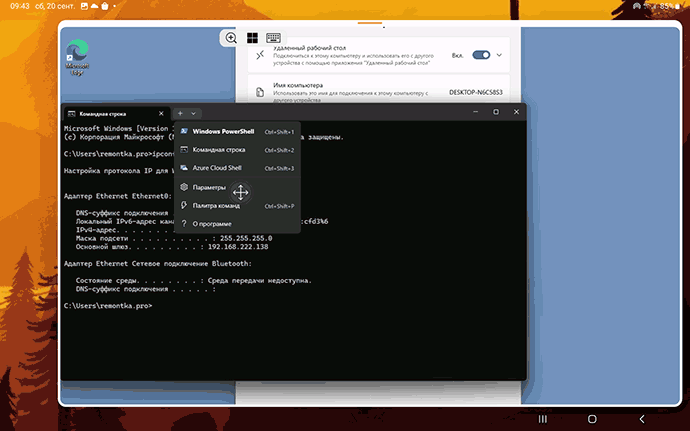Tap the Android home button
The image size is (690, 431).
tap(592, 418)
